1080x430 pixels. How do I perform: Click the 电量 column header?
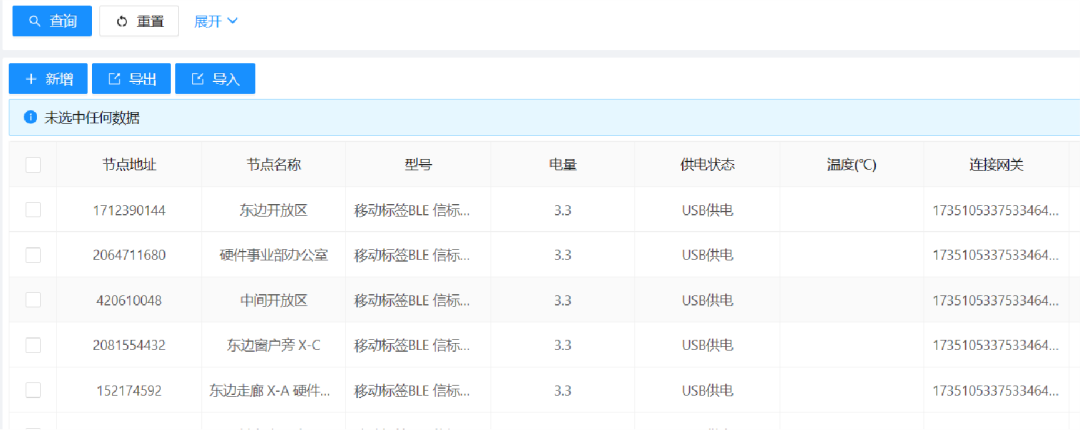563,165
